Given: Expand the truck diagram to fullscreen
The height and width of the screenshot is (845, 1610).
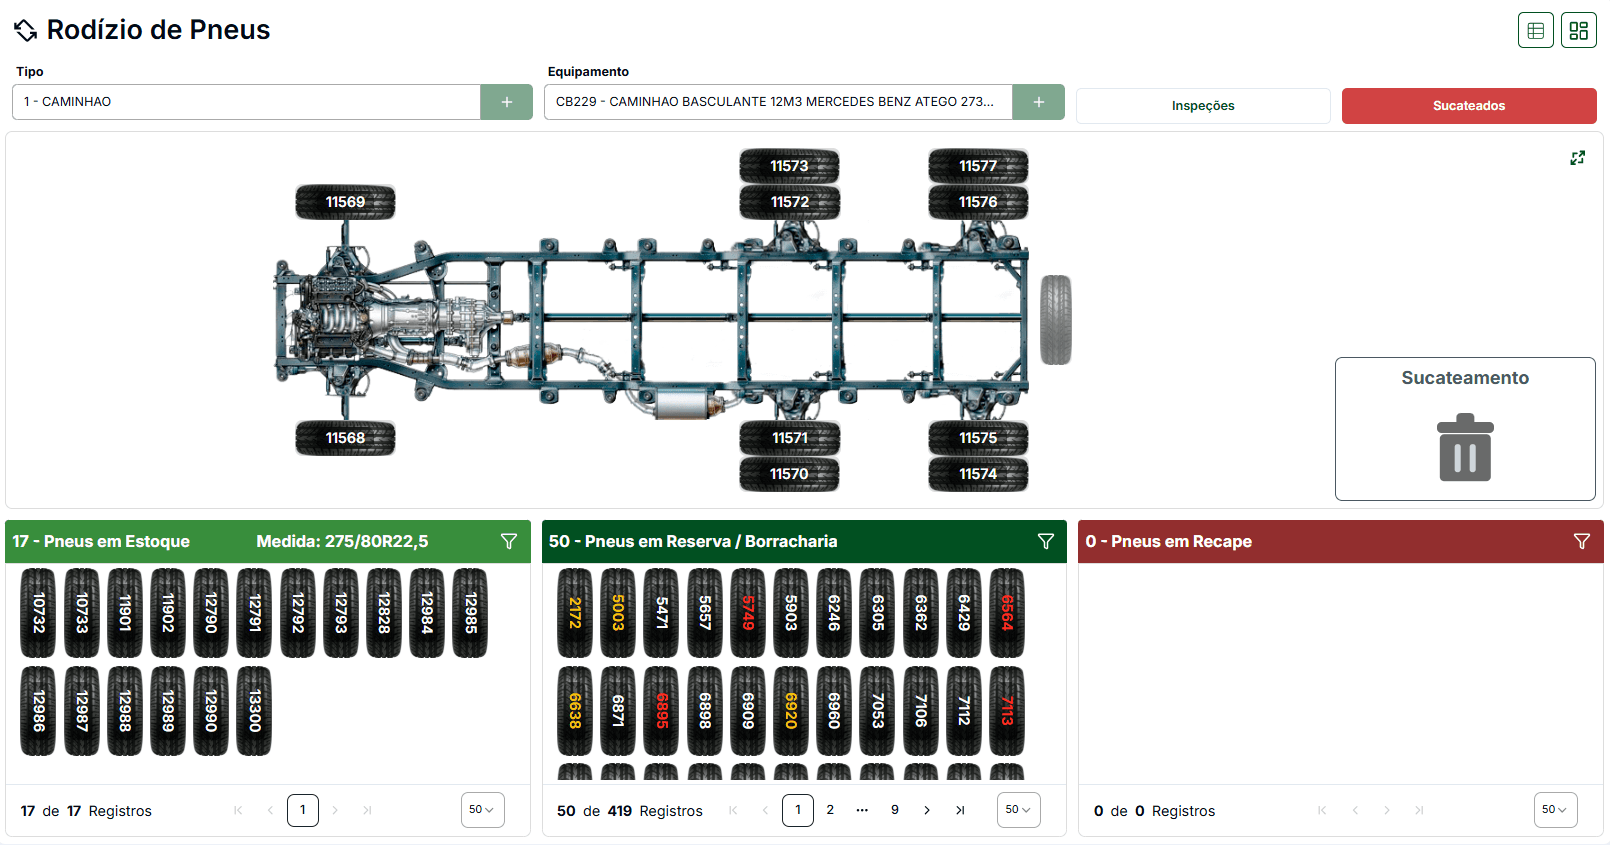Looking at the screenshot, I should pyautogui.click(x=1578, y=158).
